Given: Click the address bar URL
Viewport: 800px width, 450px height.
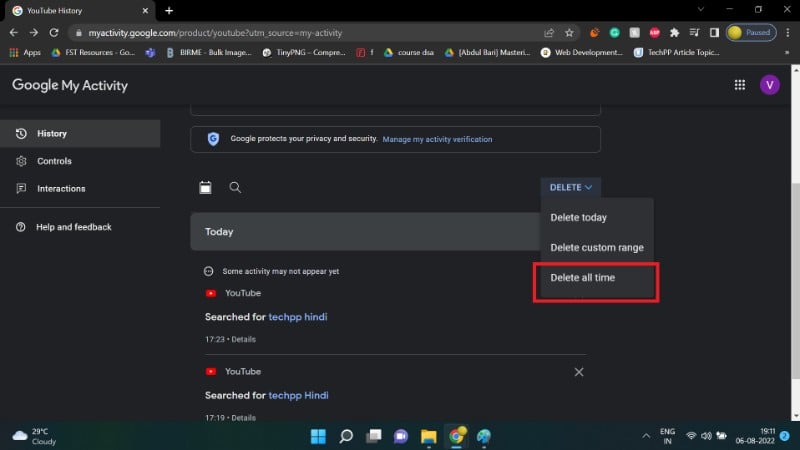Looking at the screenshot, I should (x=215, y=33).
